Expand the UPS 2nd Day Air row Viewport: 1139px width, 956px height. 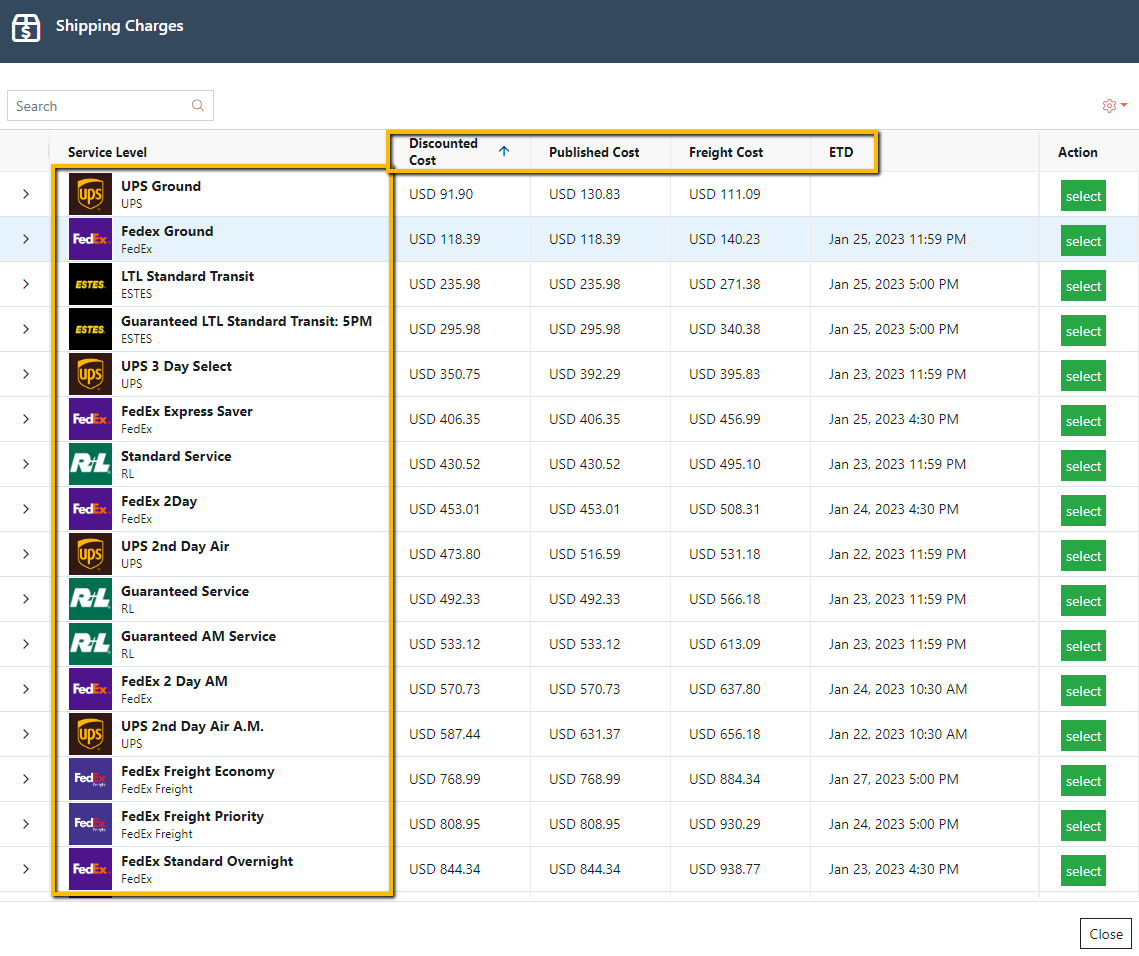(25, 554)
